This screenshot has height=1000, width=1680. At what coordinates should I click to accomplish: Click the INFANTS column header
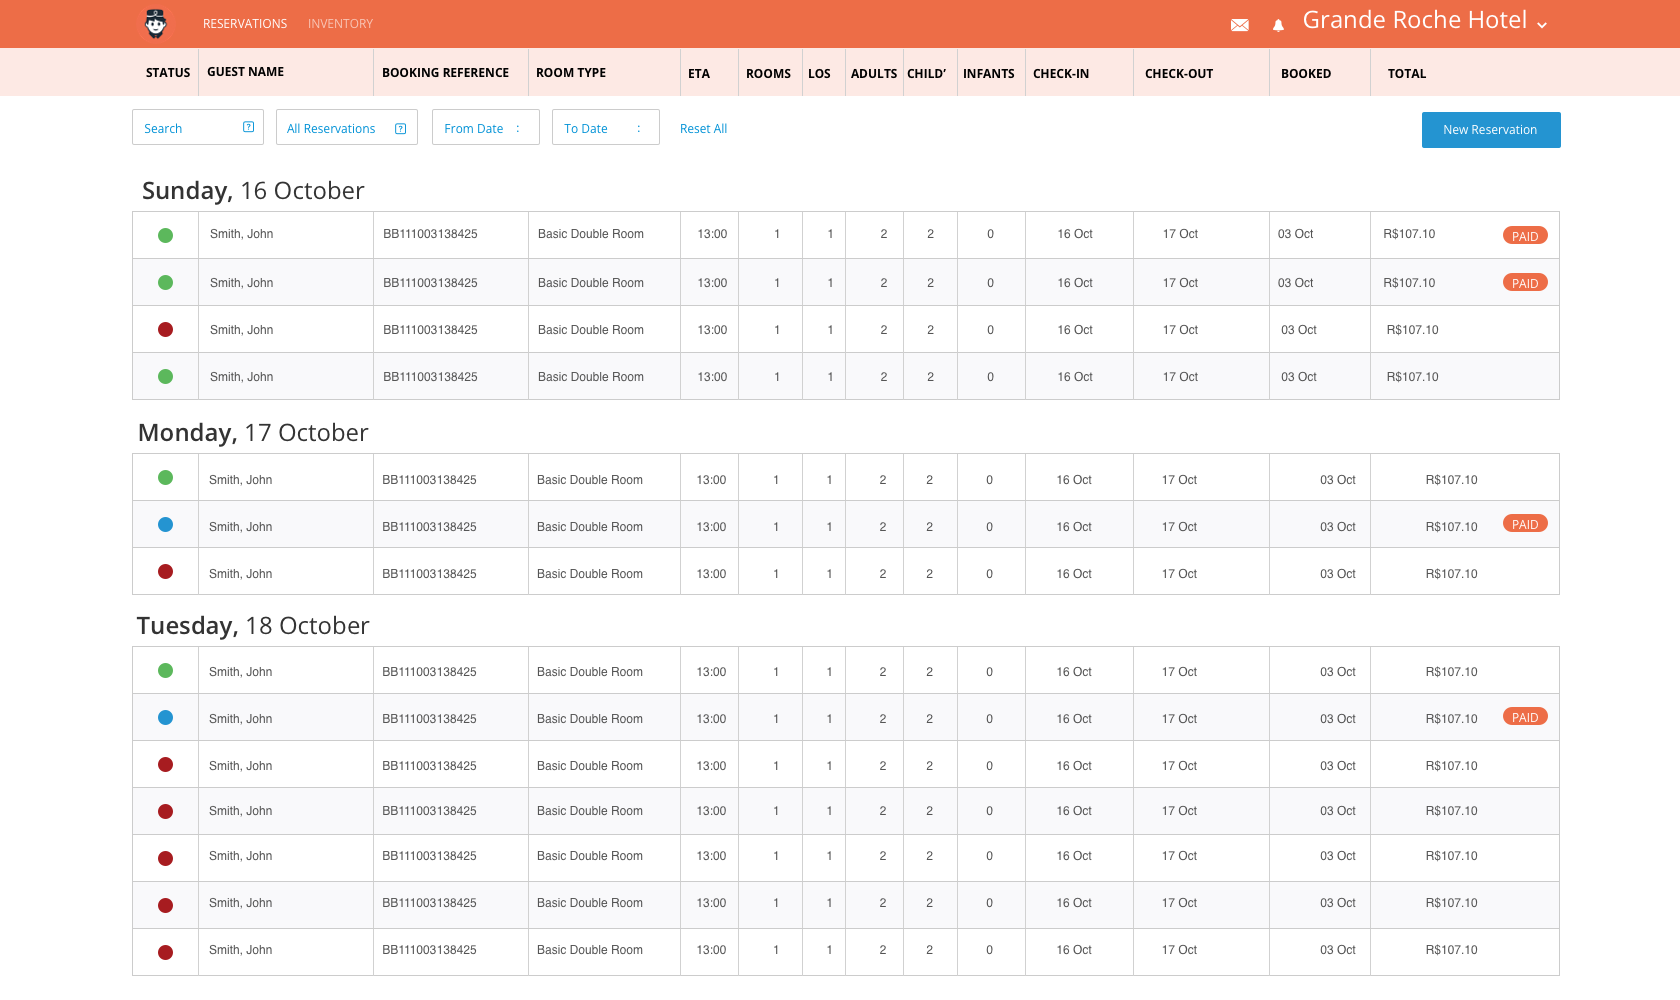pyautogui.click(x=989, y=74)
